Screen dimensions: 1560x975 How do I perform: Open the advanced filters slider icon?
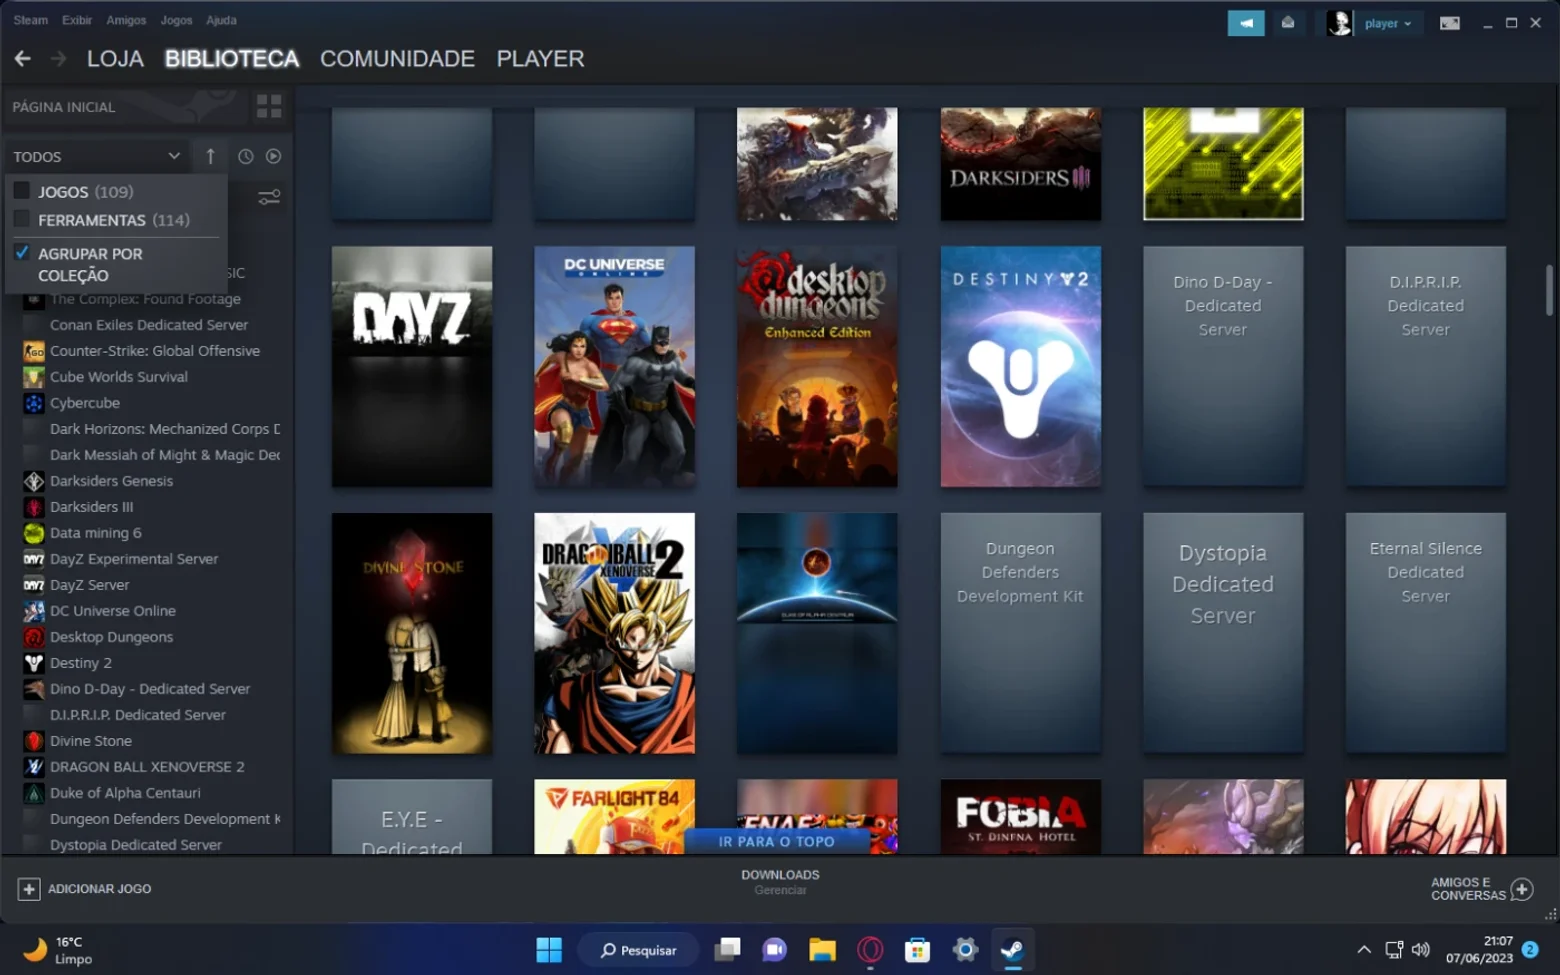pos(269,197)
